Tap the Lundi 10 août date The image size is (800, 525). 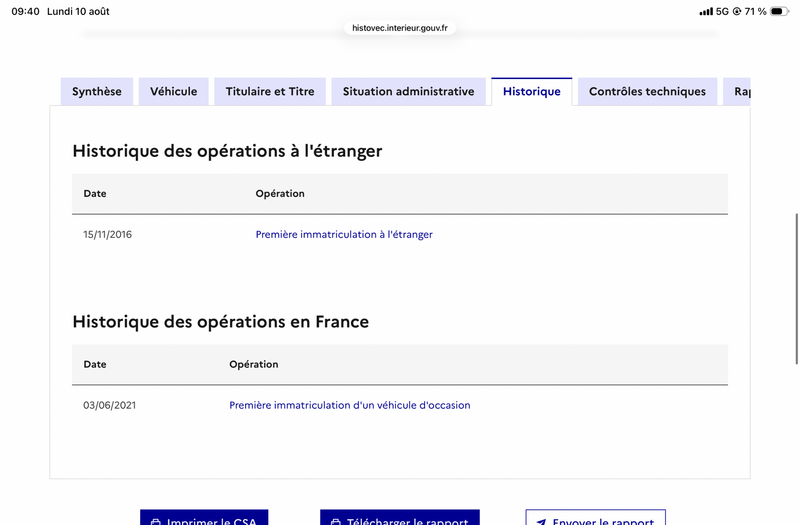point(78,11)
